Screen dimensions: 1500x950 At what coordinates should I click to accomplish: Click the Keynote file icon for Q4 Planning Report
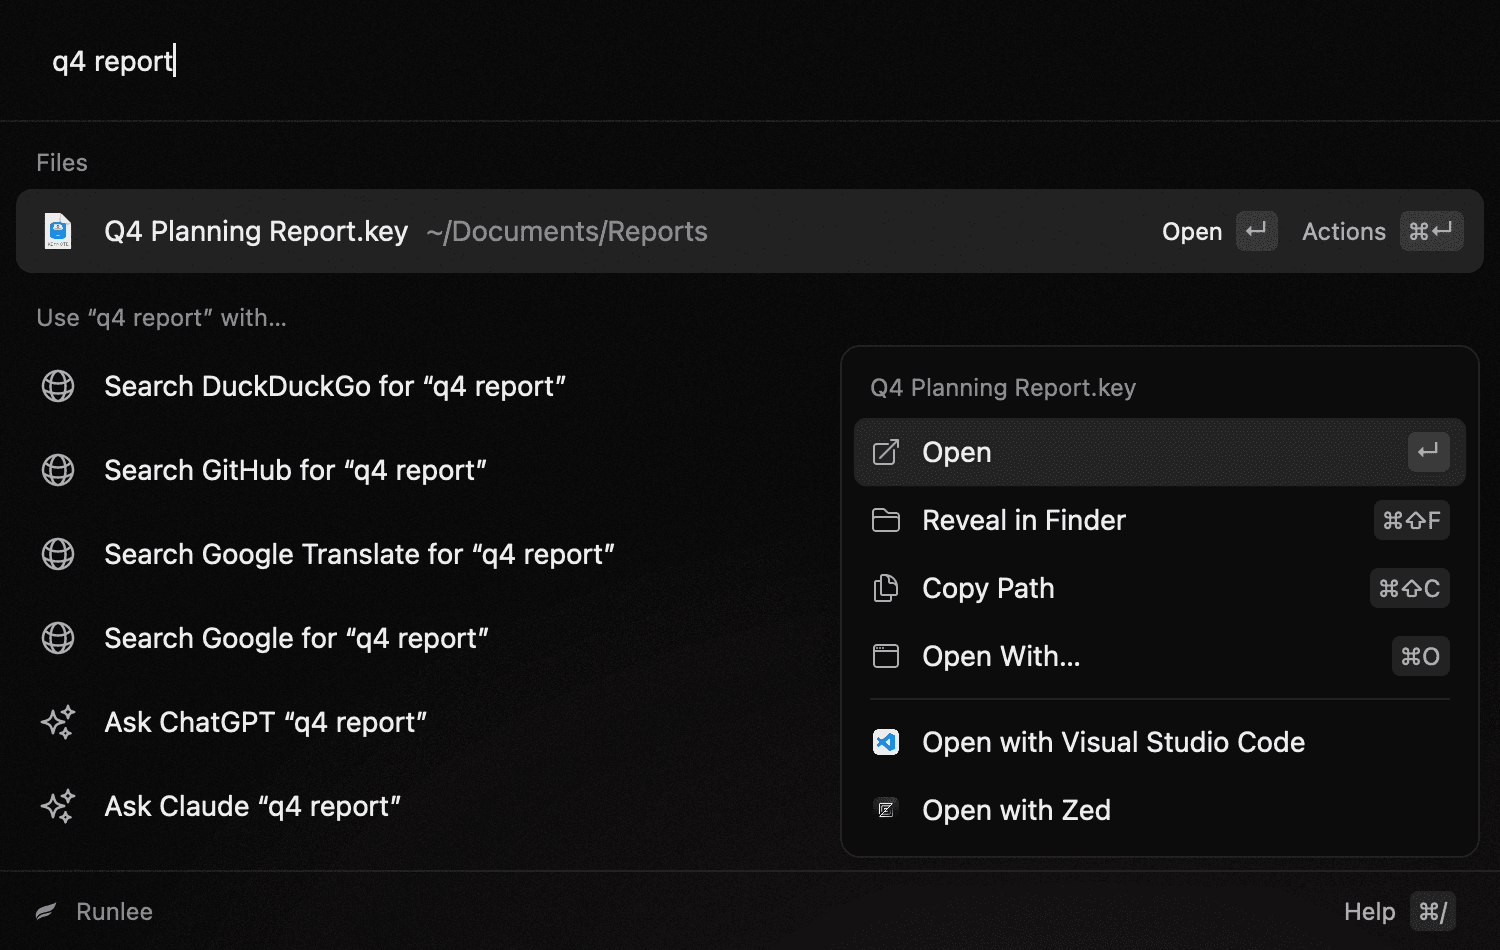tap(58, 231)
